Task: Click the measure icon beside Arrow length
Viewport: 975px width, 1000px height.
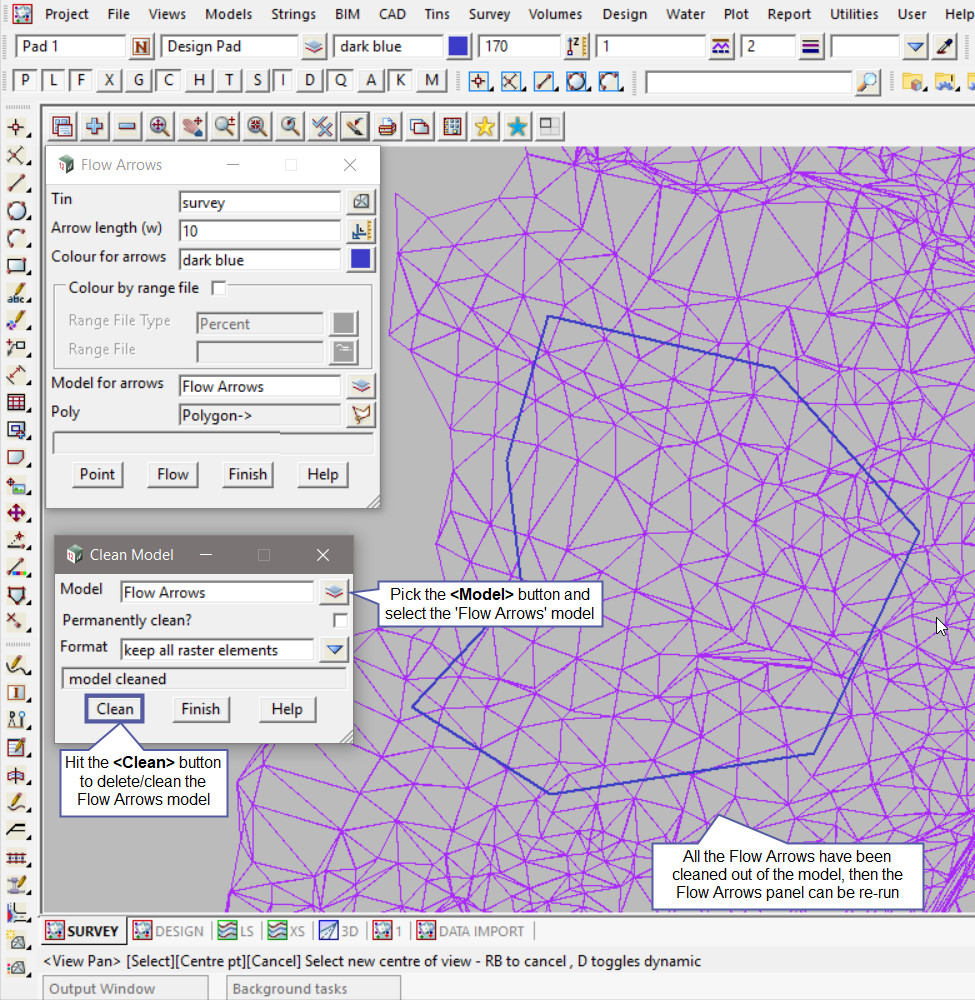Action: 361,231
